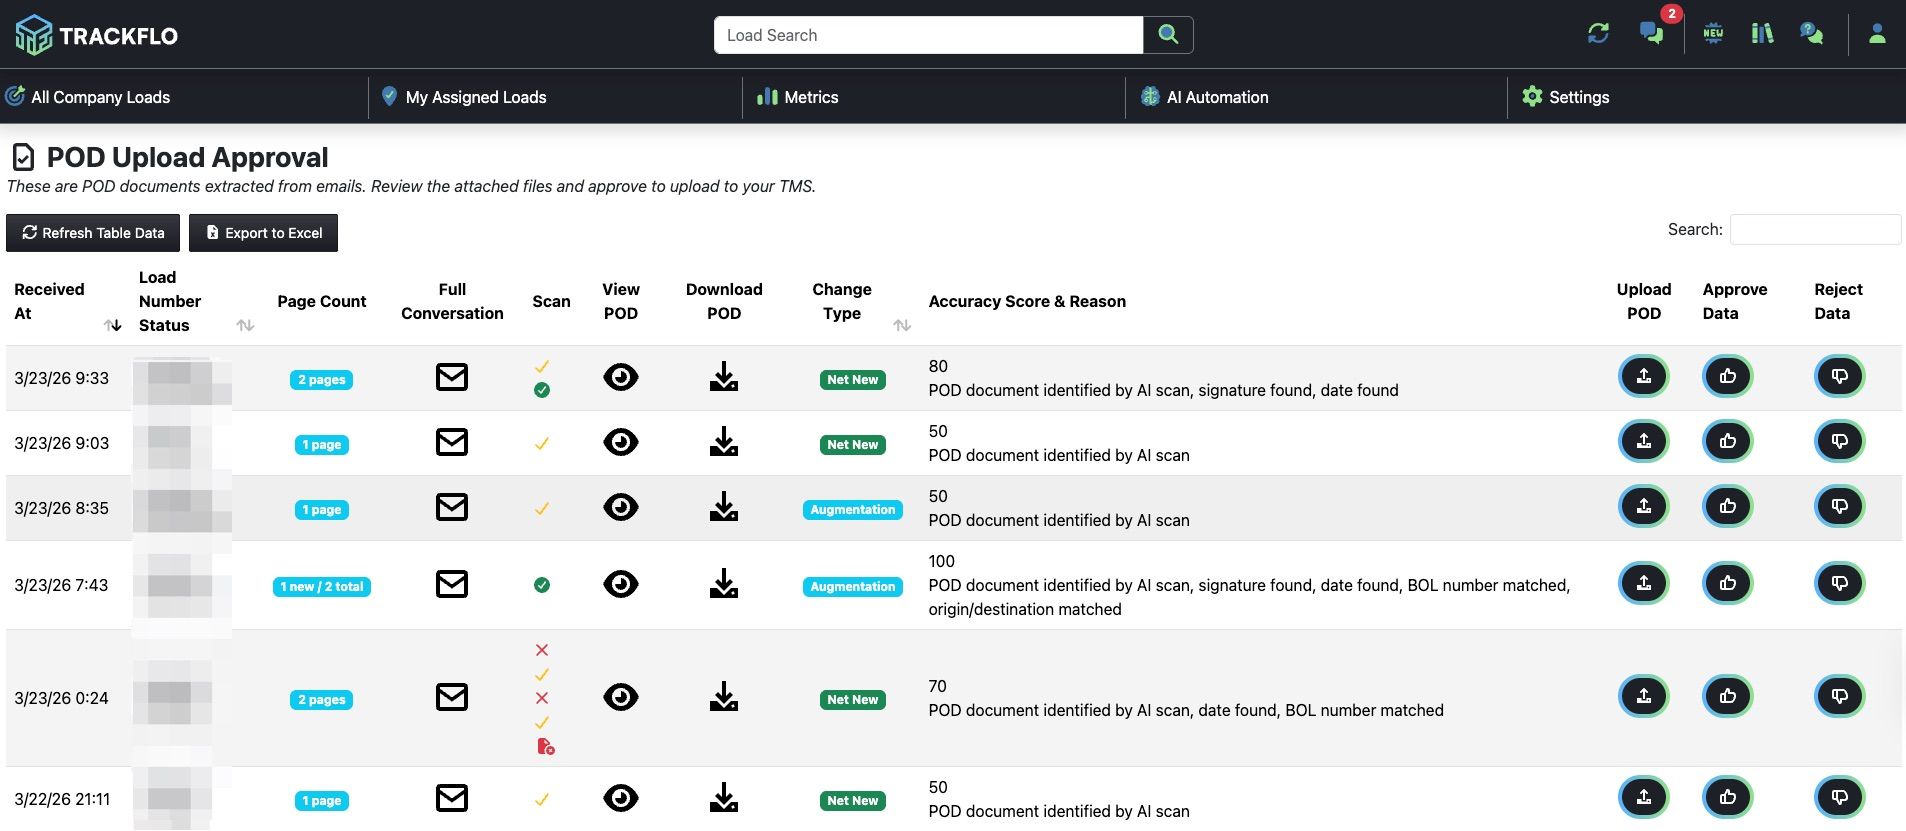
Task: Open full conversation email for 3/23/26 8:35
Action: tap(452, 507)
